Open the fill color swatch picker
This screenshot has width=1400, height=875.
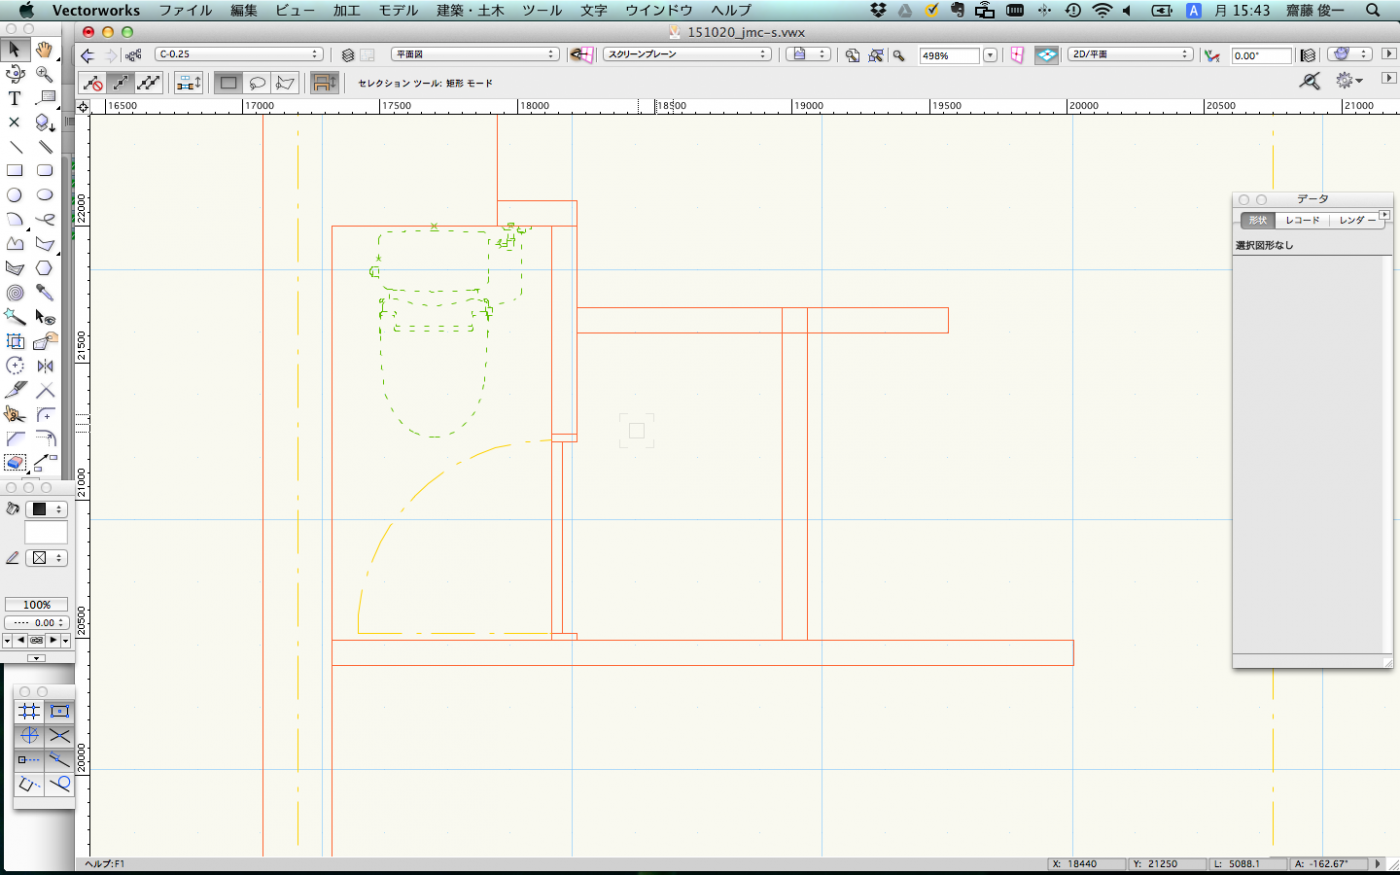coord(45,510)
